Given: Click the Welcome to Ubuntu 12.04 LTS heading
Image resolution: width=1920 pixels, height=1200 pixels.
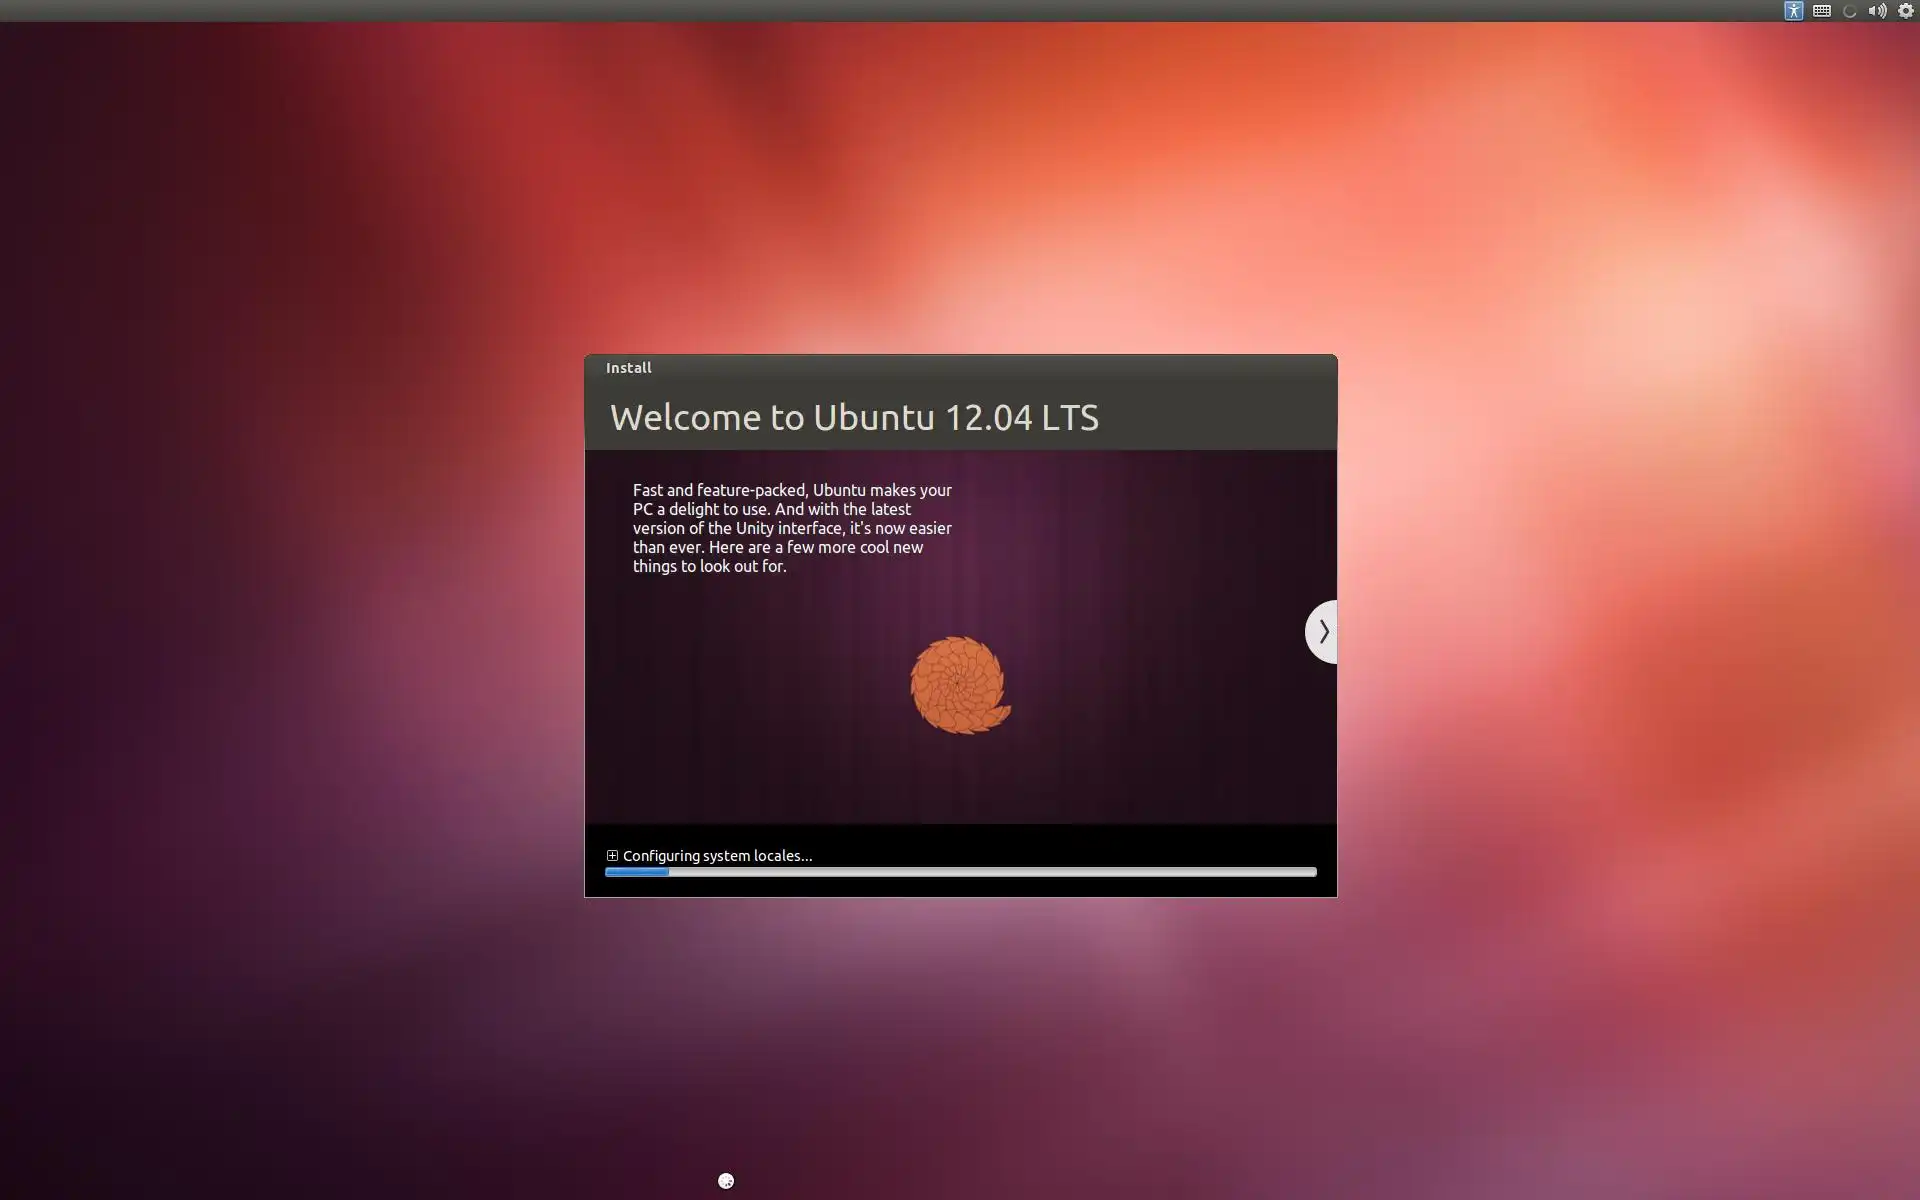Looking at the screenshot, I should (x=854, y=417).
